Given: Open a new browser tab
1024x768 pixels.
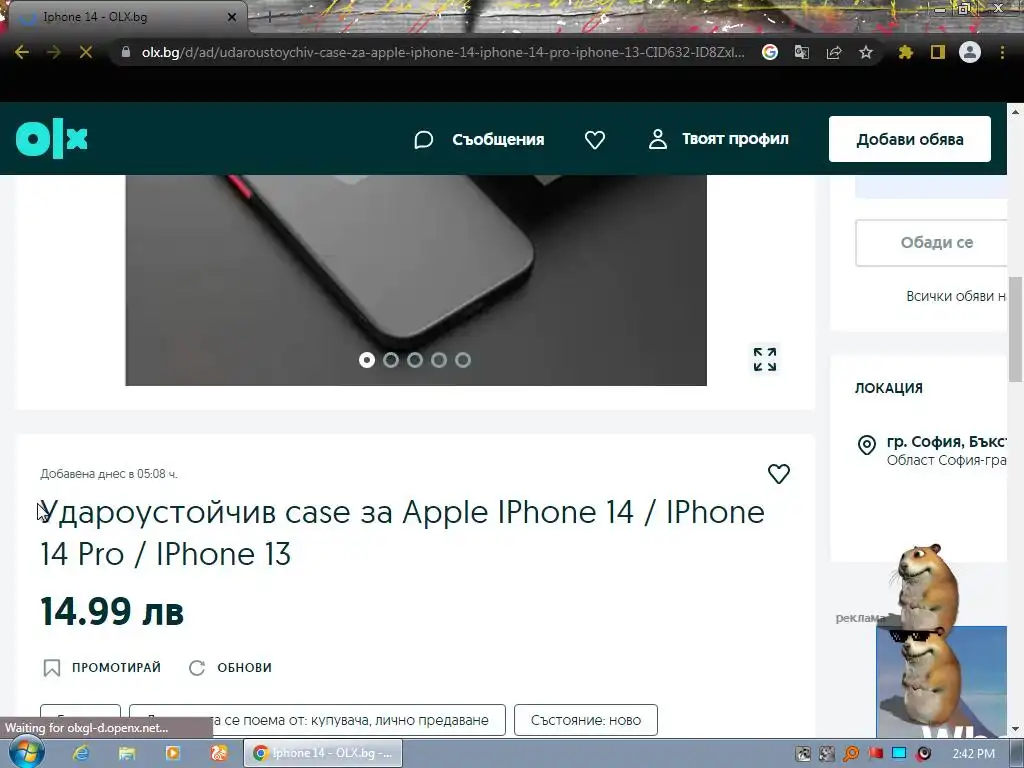Looking at the screenshot, I should point(269,18).
